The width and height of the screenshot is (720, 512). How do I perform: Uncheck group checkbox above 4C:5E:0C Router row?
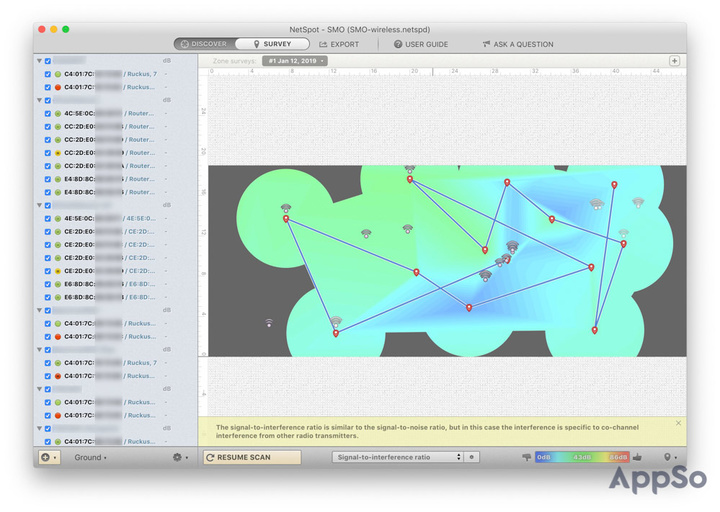click(48, 100)
